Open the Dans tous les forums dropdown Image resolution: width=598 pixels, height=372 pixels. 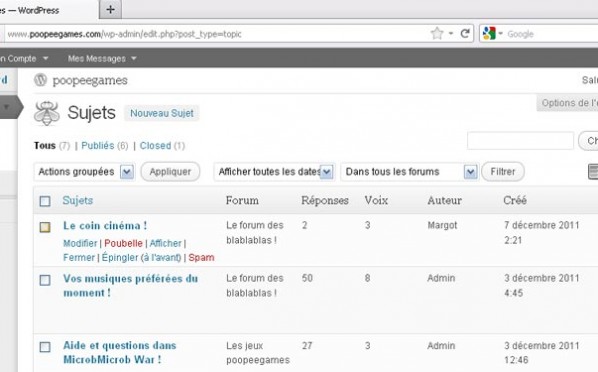(409, 172)
